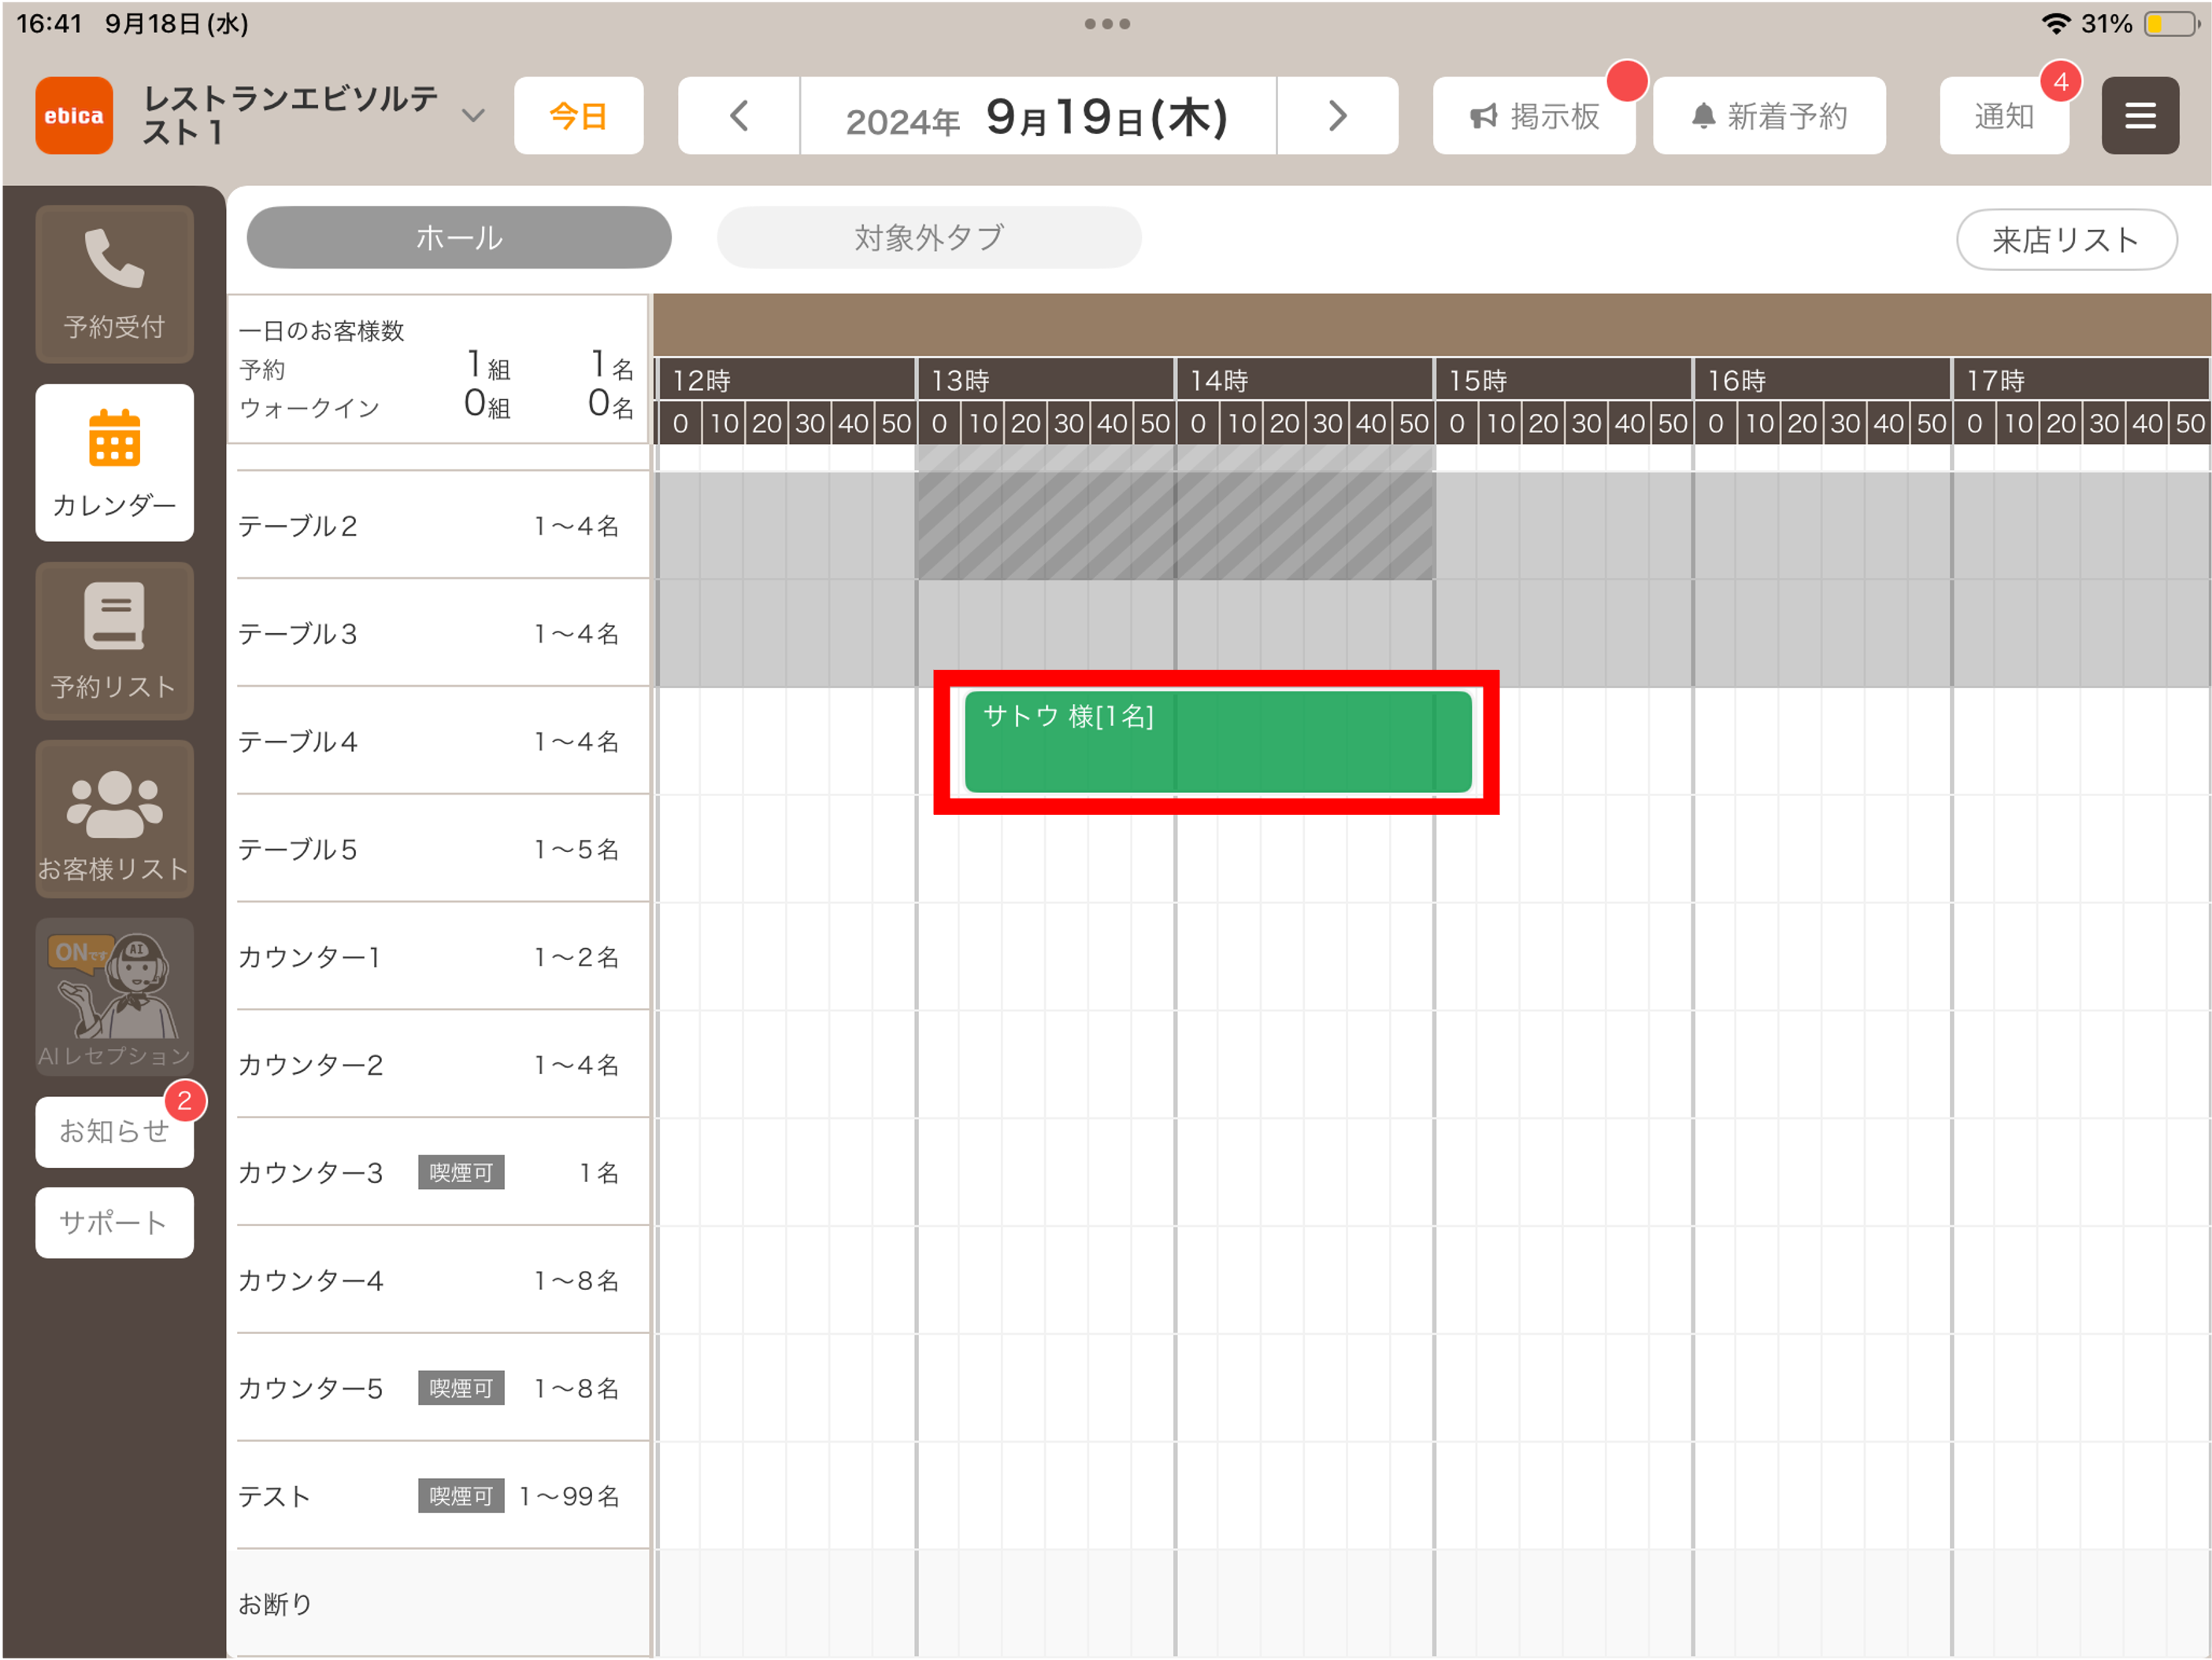This screenshot has height=1660, width=2212.
Task: Open the お客様リスト people icon
Action: 114,819
